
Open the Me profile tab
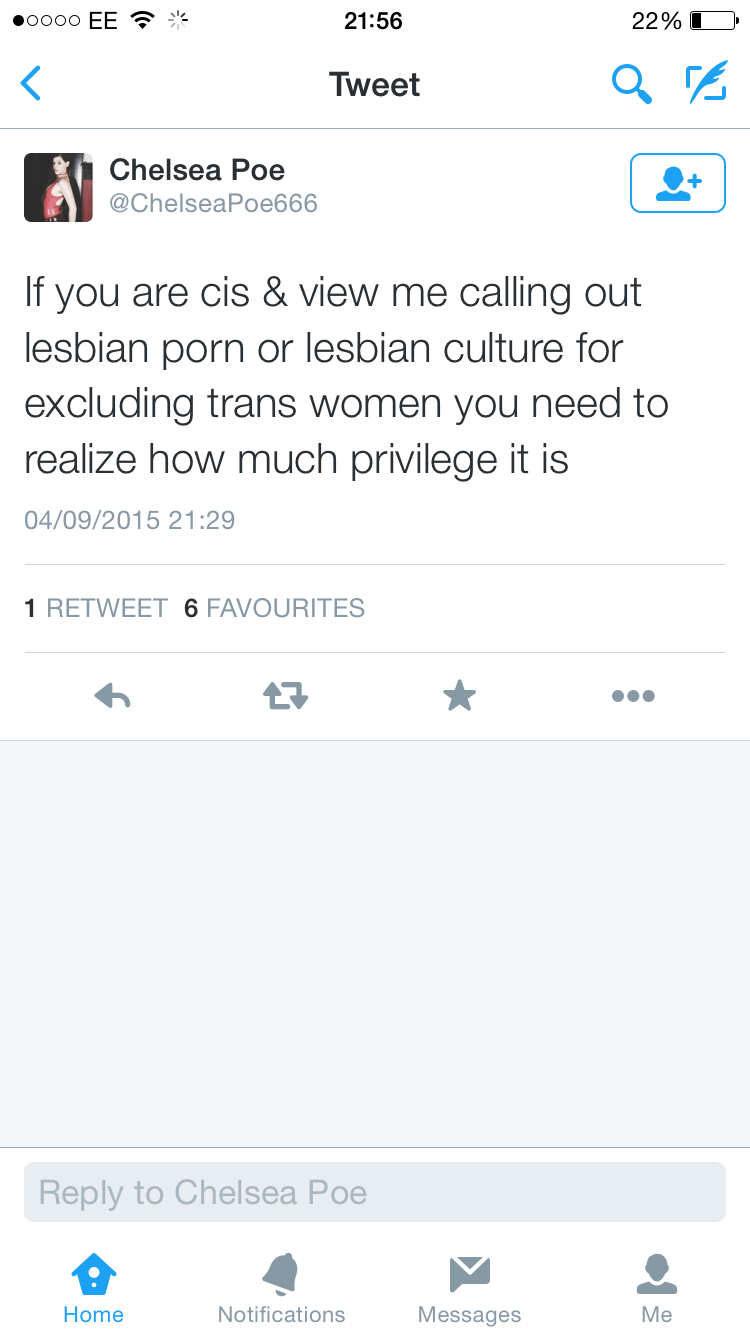coord(657,1288)
